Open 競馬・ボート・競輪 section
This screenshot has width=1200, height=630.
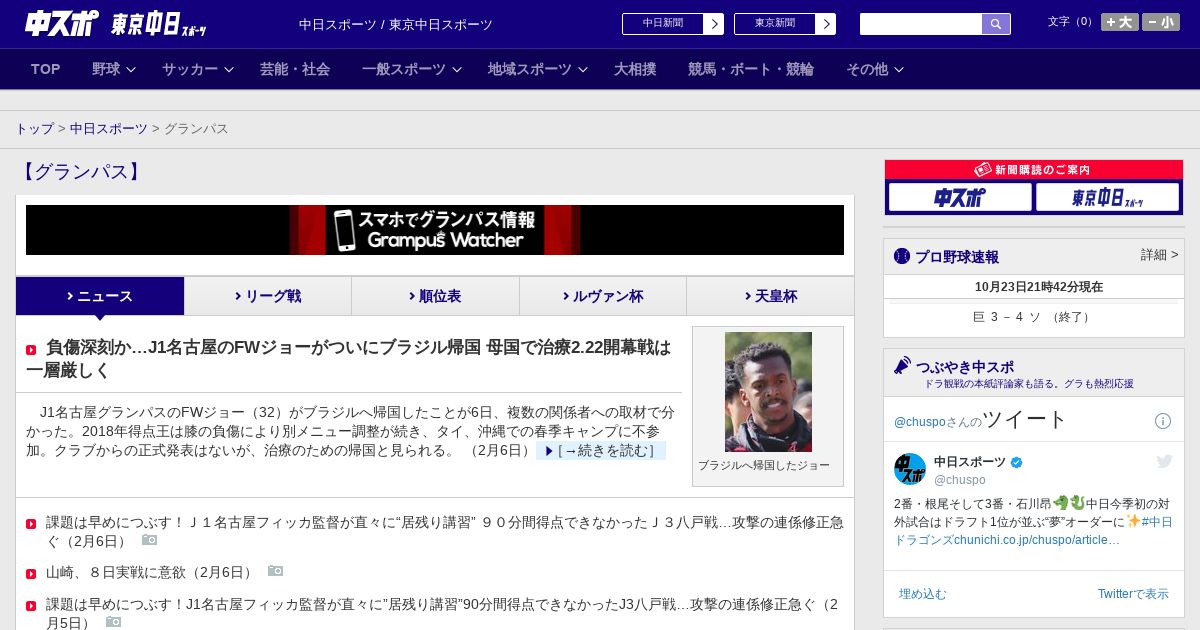[x=751, y=69]
